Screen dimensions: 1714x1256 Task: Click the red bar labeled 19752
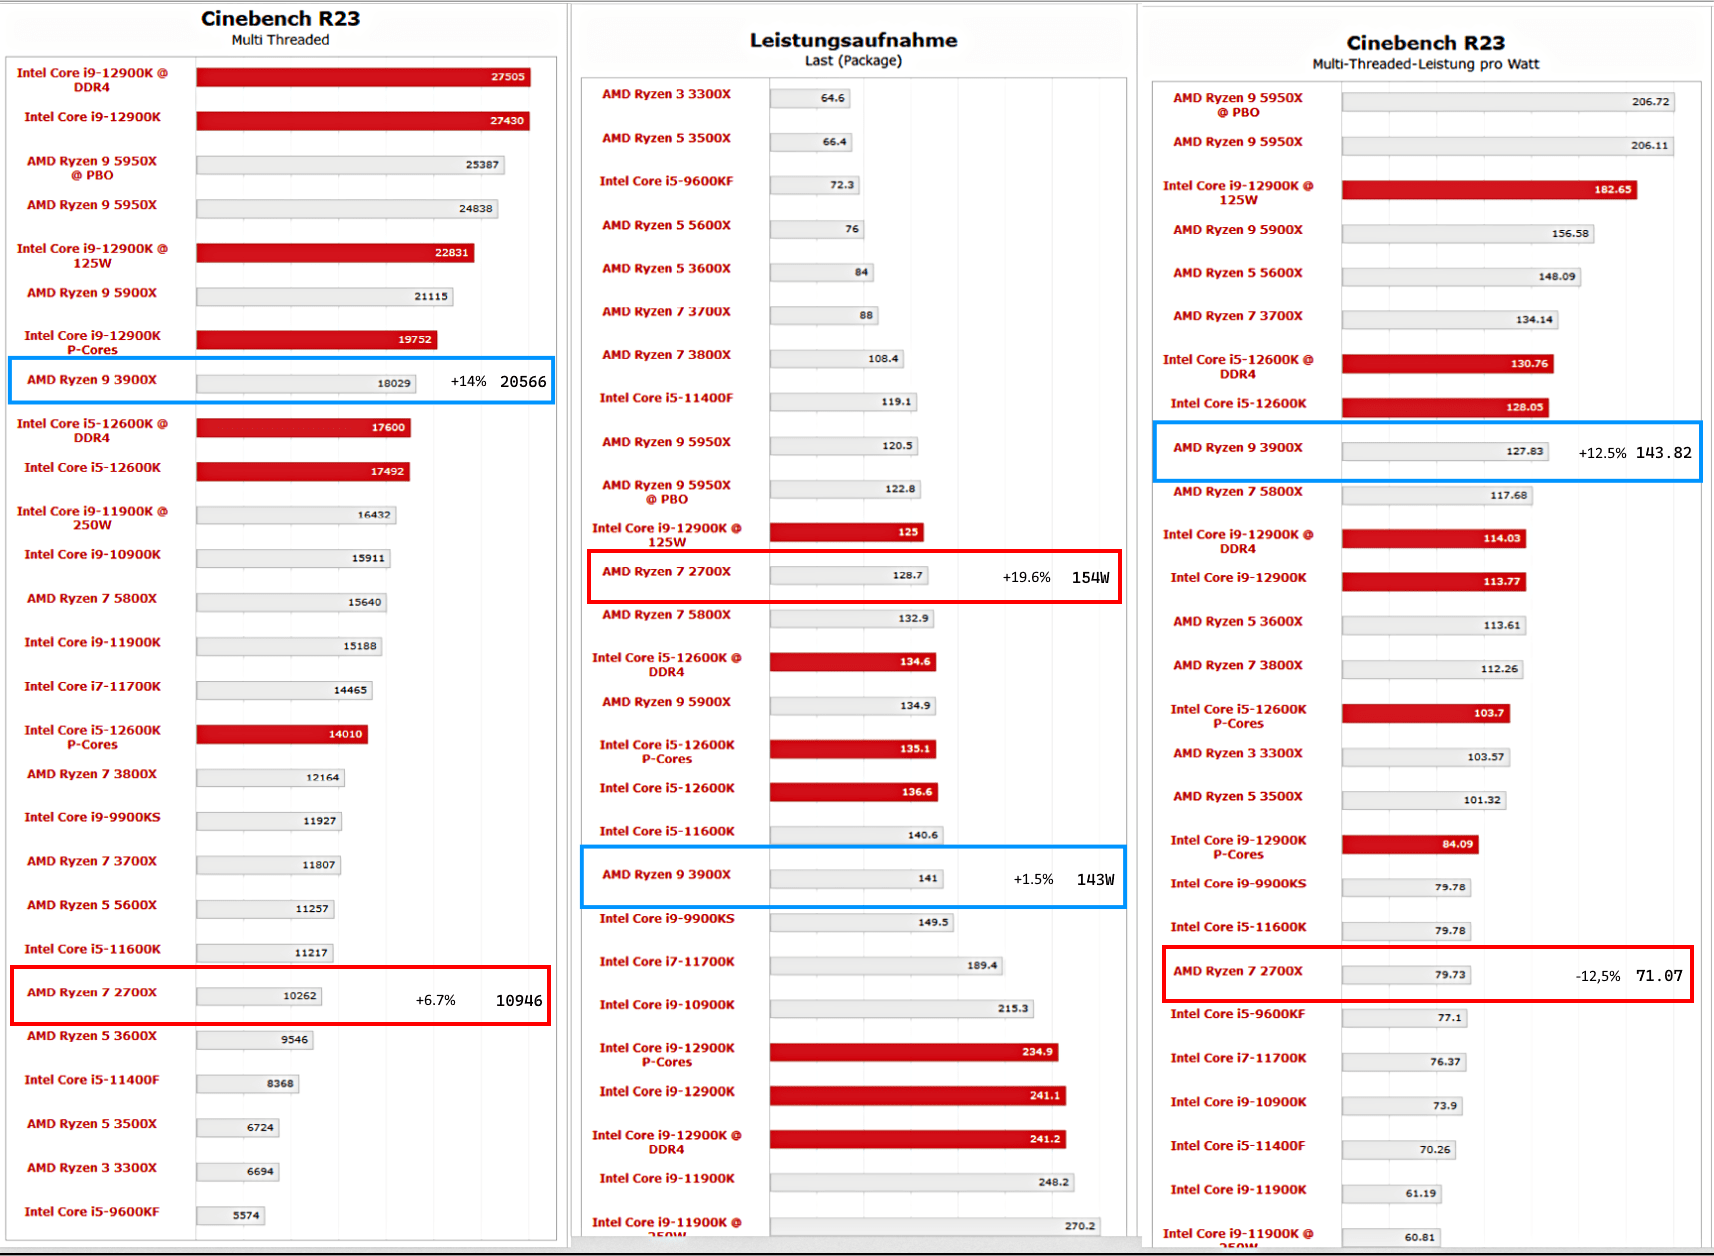tap(317, 340)
